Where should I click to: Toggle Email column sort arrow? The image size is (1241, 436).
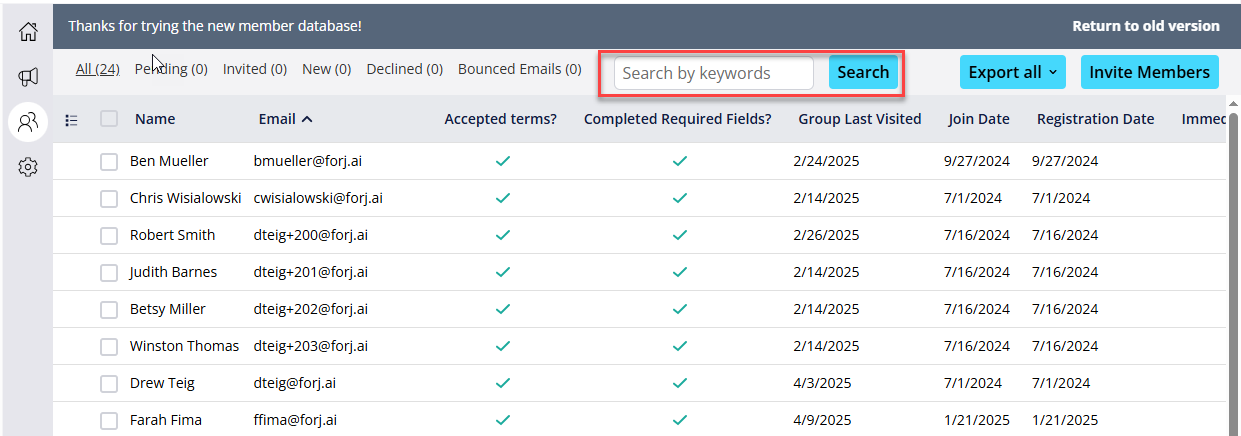tap(307, 119)
